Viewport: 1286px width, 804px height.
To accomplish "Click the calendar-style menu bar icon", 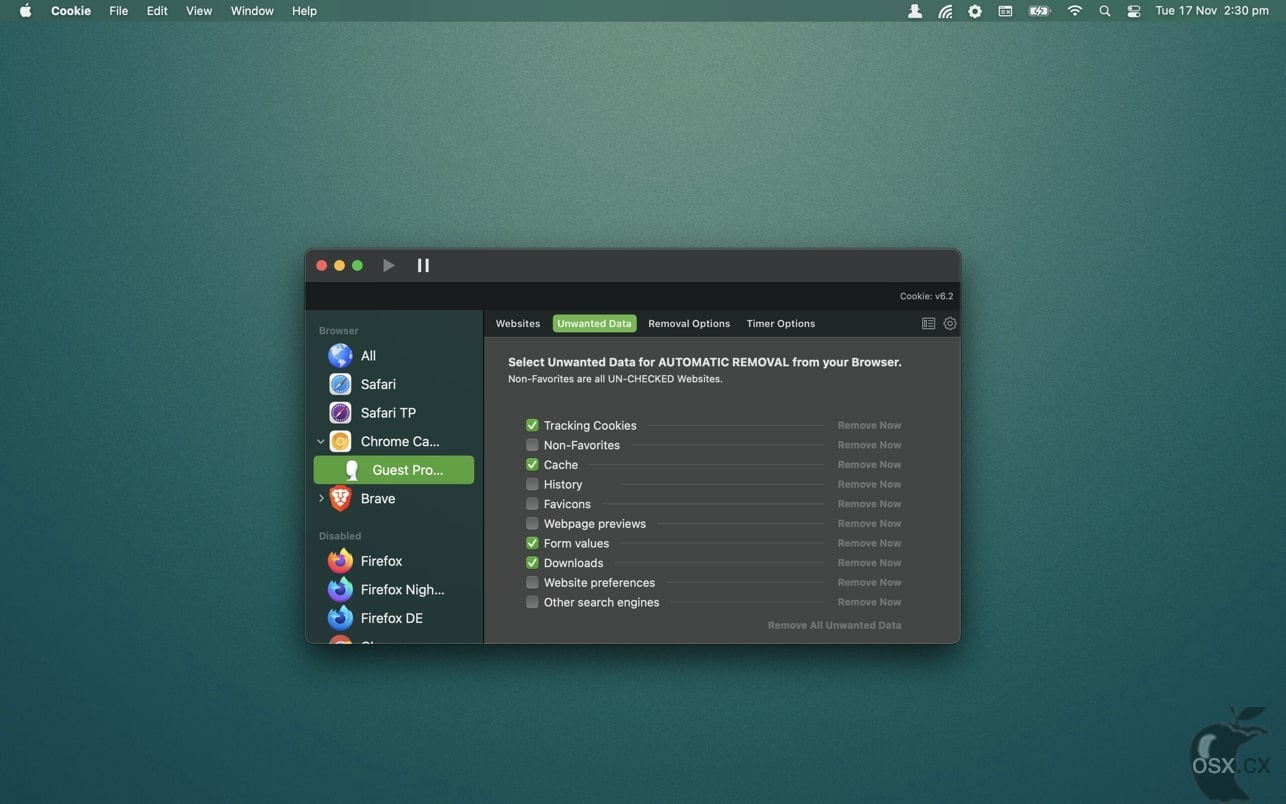I will click(1005, 11).
